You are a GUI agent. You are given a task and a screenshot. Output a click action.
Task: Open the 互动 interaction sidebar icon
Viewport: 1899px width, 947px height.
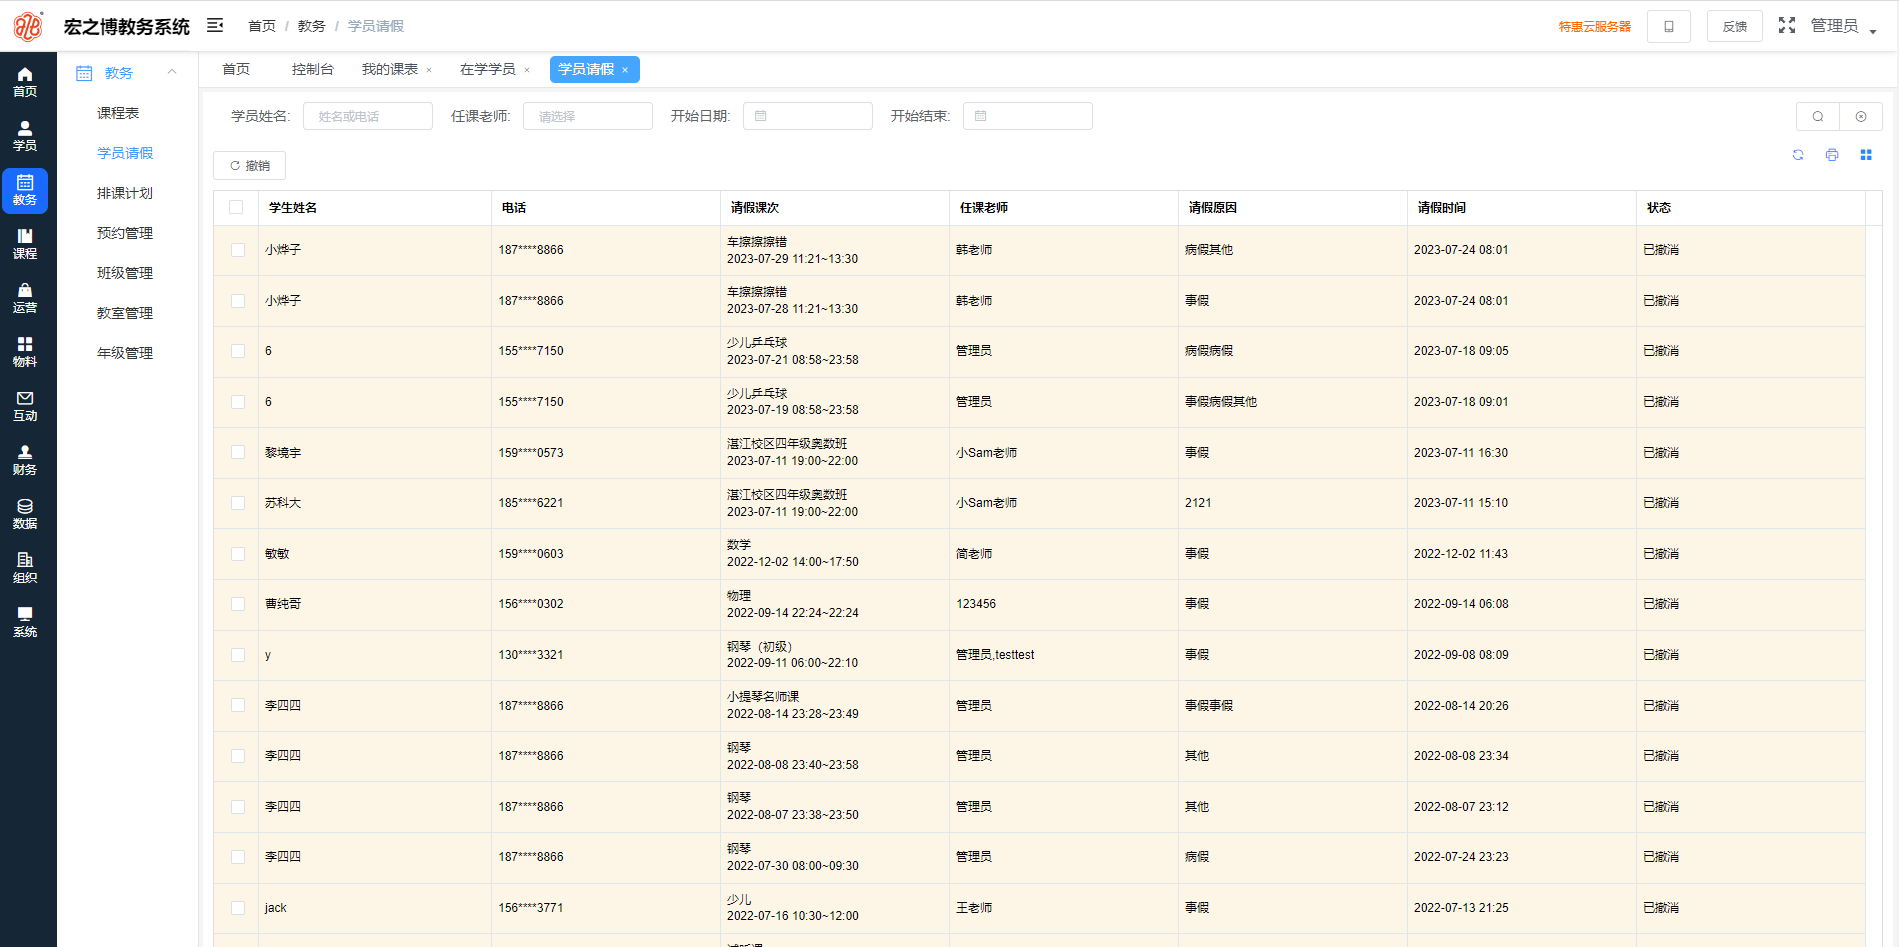coord(25,406)
